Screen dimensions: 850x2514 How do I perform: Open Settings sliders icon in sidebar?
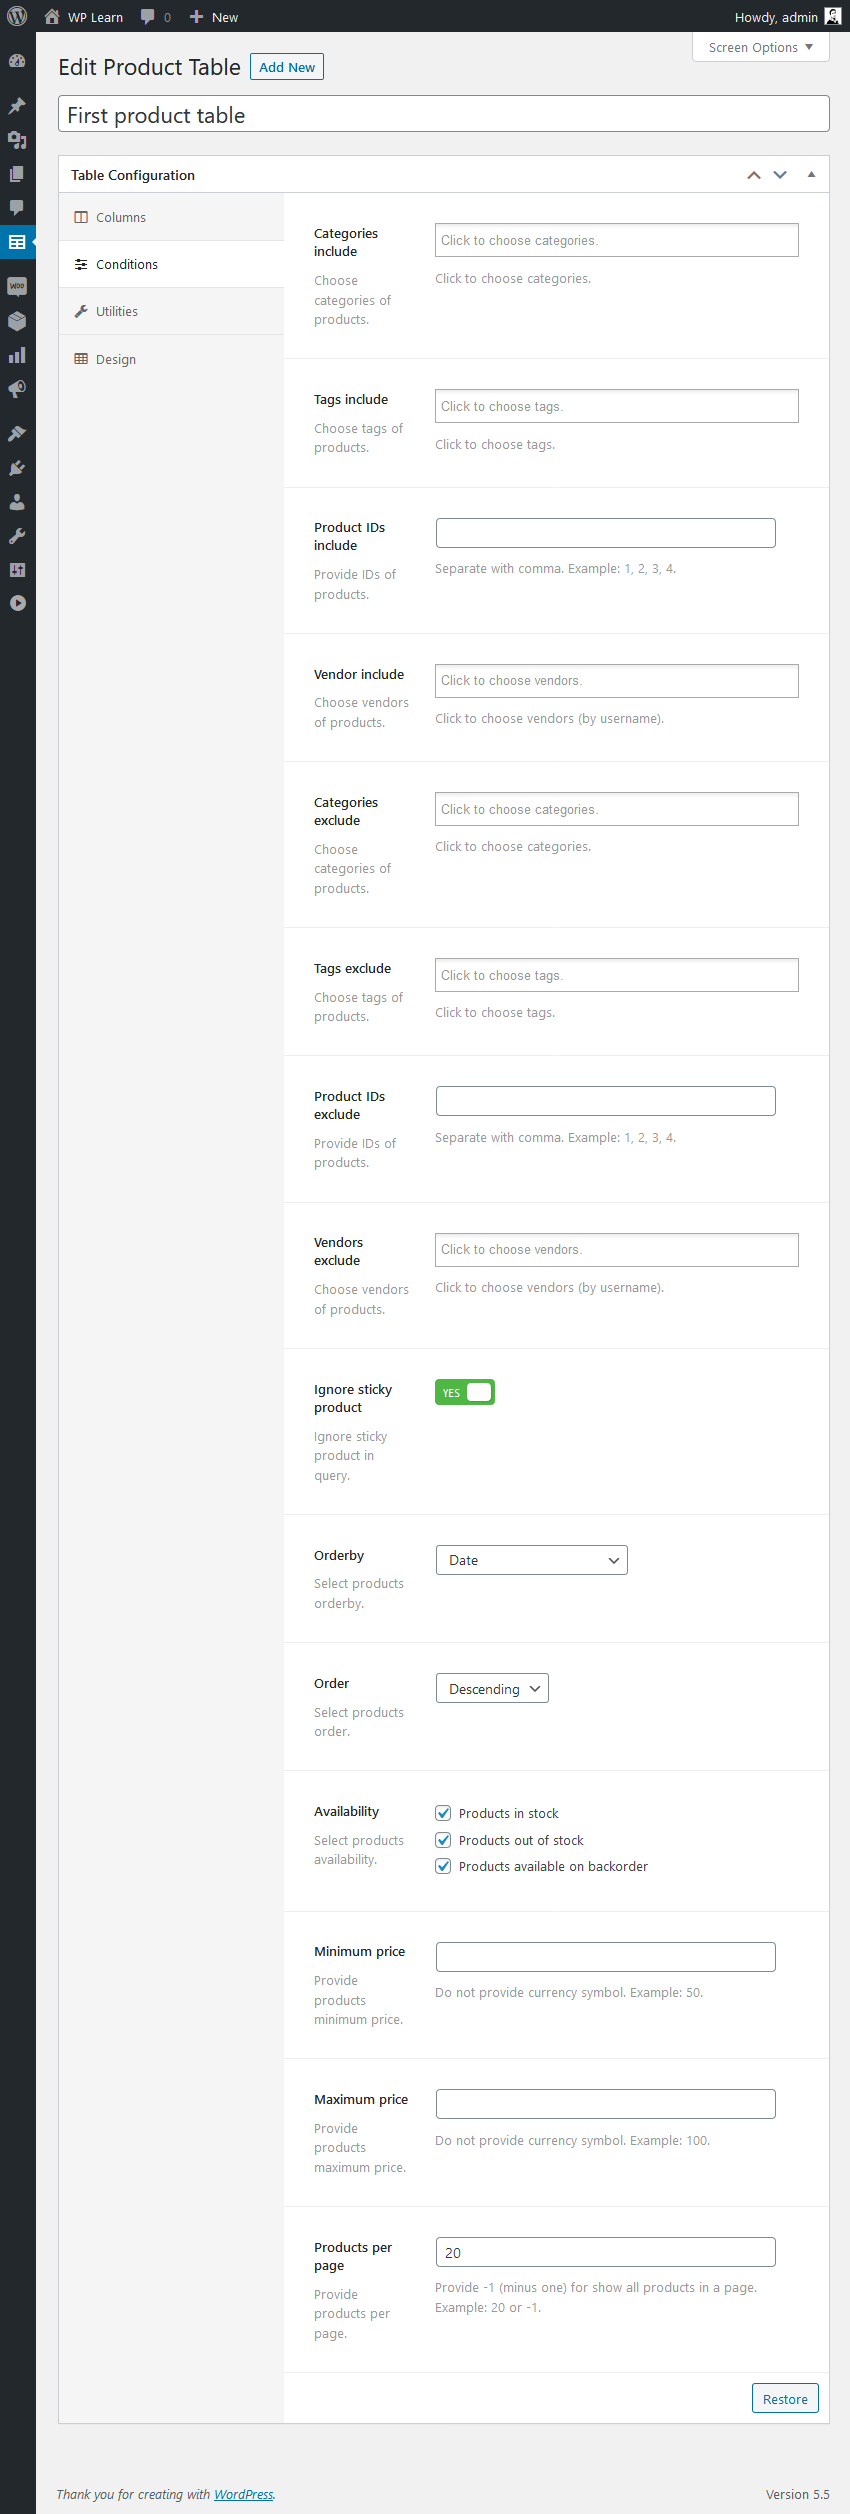17,570
